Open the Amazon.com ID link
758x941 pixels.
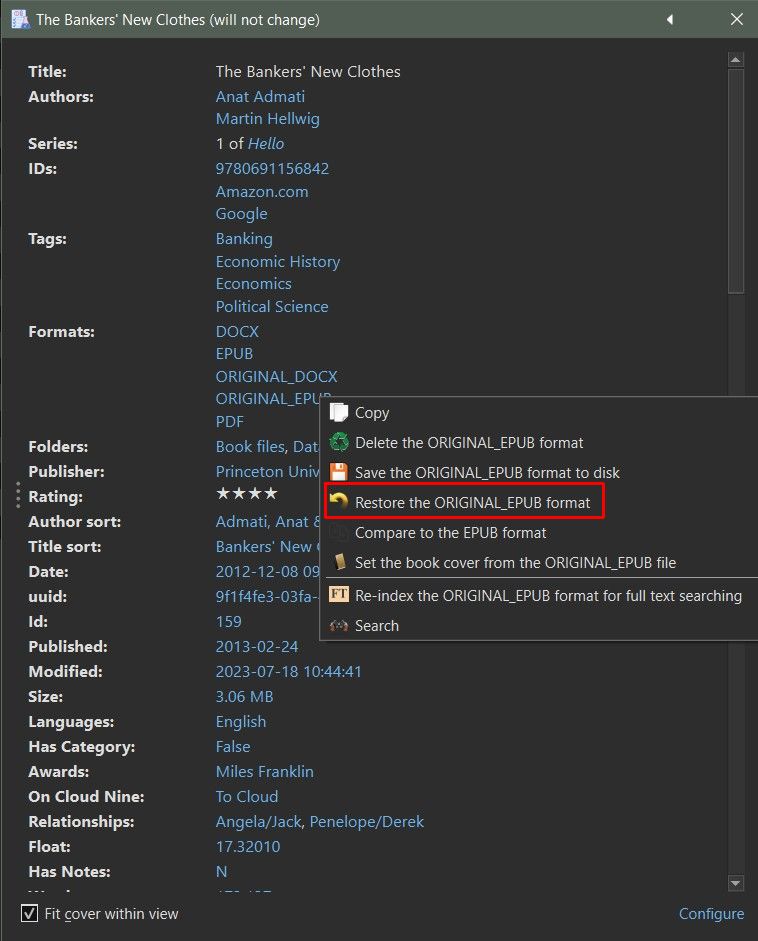(262, 191)
